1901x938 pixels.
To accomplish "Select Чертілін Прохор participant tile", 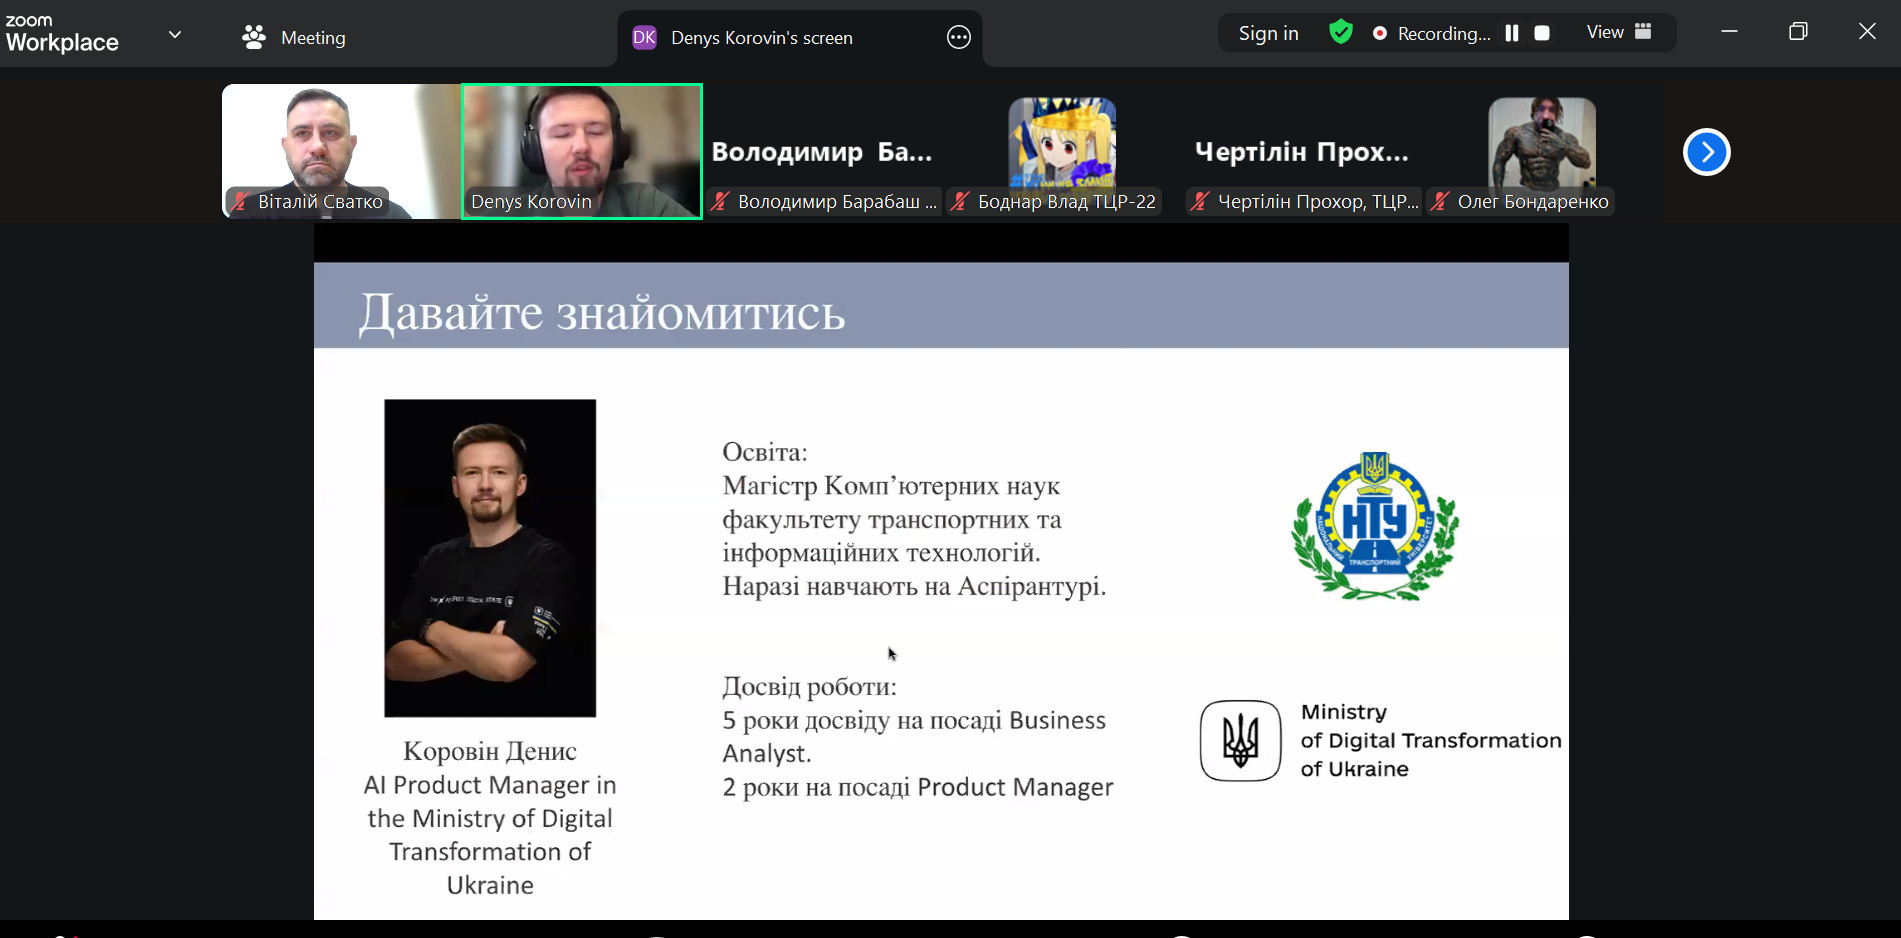I will pyautogui.click(x=1302, y=152).
